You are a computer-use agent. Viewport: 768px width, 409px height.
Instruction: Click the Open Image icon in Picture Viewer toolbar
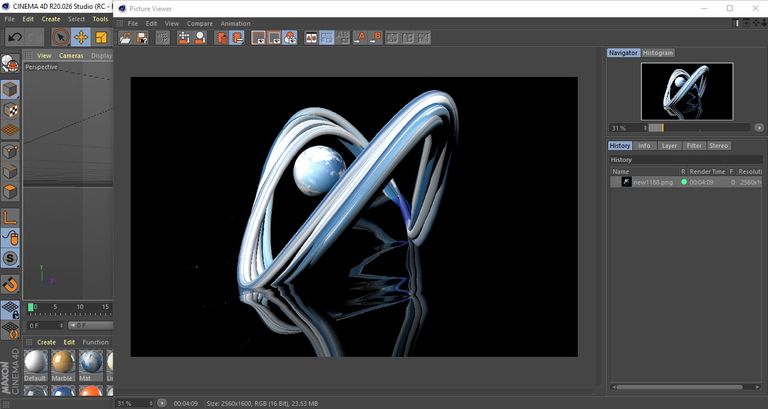[125, 38]
